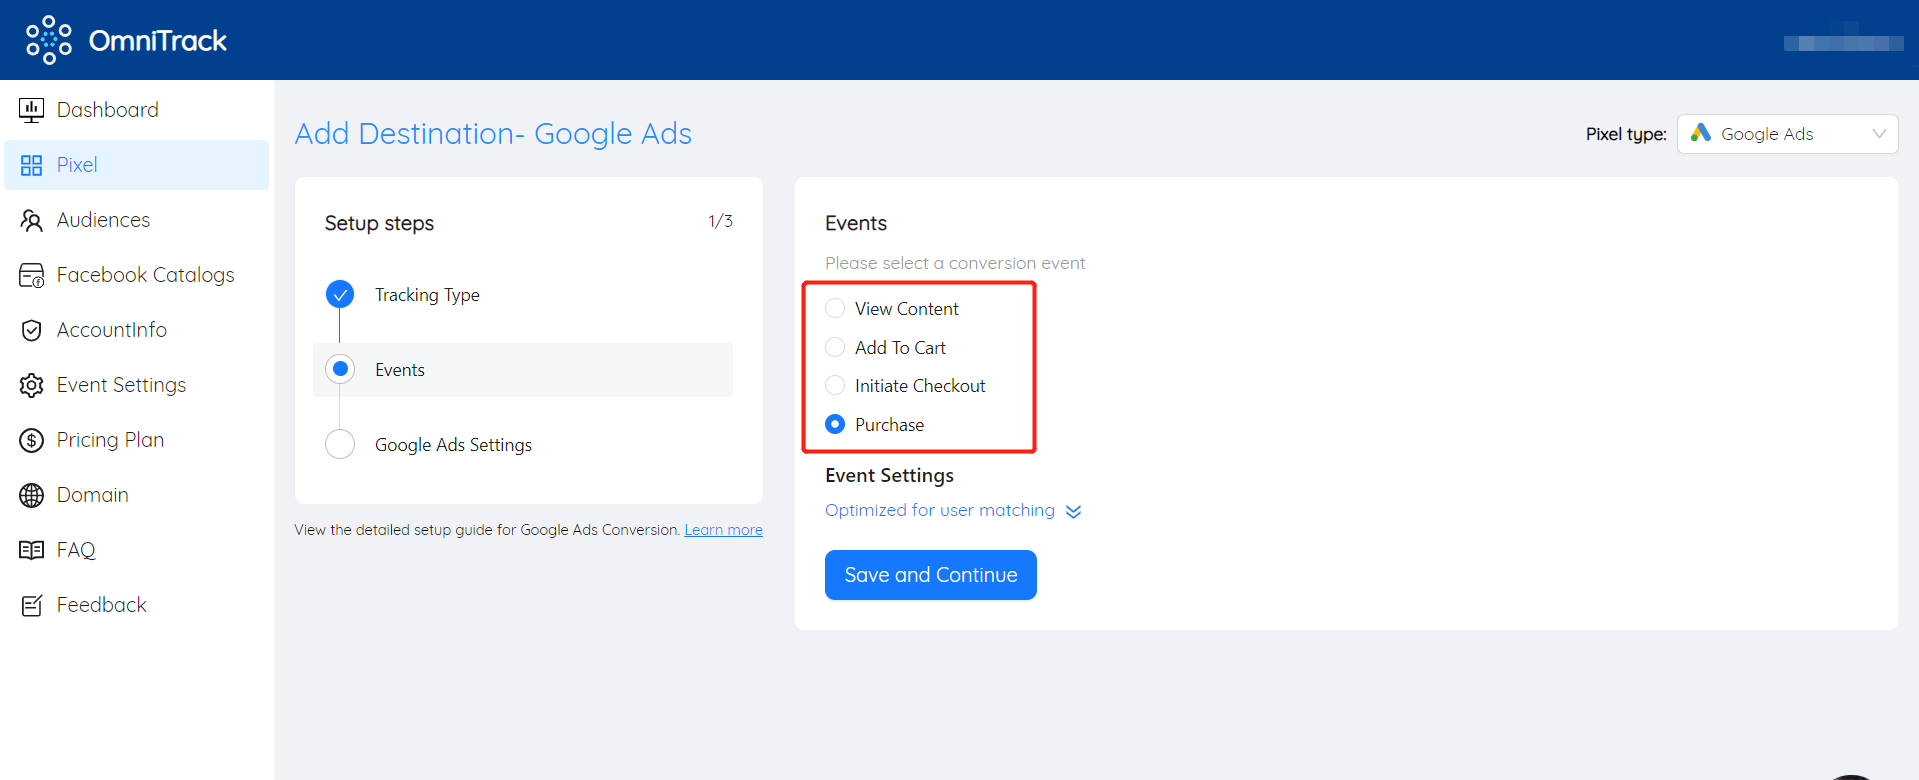Open AccountInfo from the sidebar
The height and width of the screenshot is (780, 1919).
point(137,330)
